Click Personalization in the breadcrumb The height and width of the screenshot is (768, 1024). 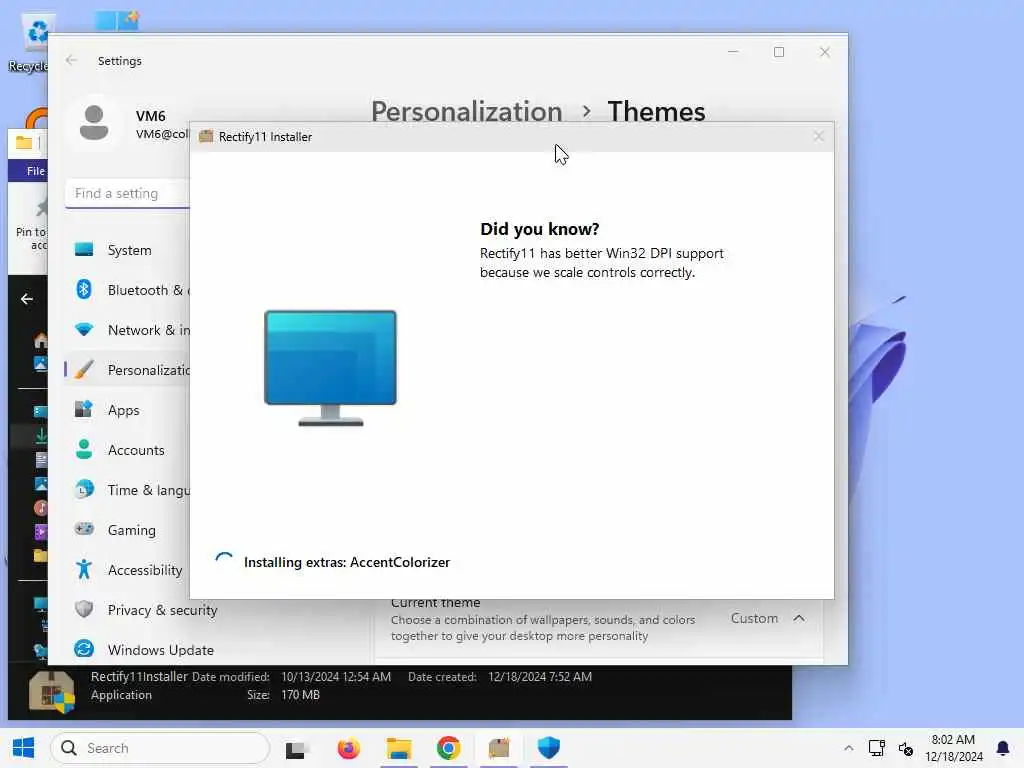tap(466, 112)
